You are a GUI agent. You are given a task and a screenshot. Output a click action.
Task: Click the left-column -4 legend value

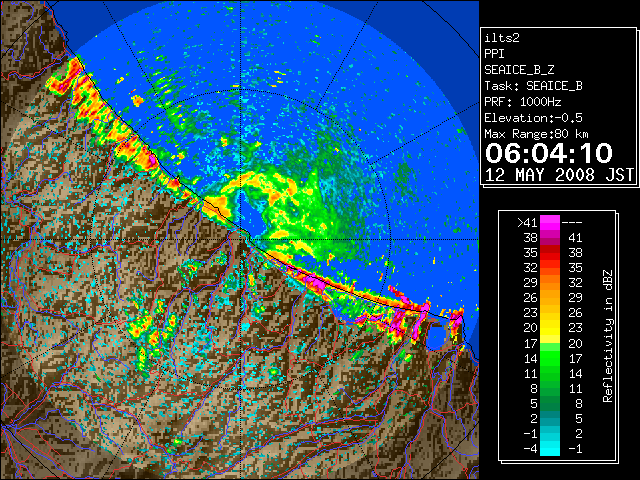pyautogui.click(x=531, y=449)
